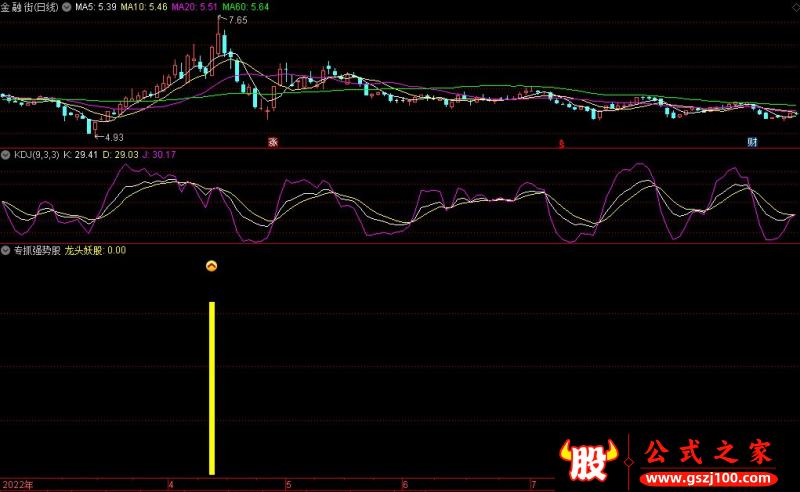The height and width of the screenshot is (492, 800).
Task: Click the blue 财 financial report marker
Action: tap(752, 142)
